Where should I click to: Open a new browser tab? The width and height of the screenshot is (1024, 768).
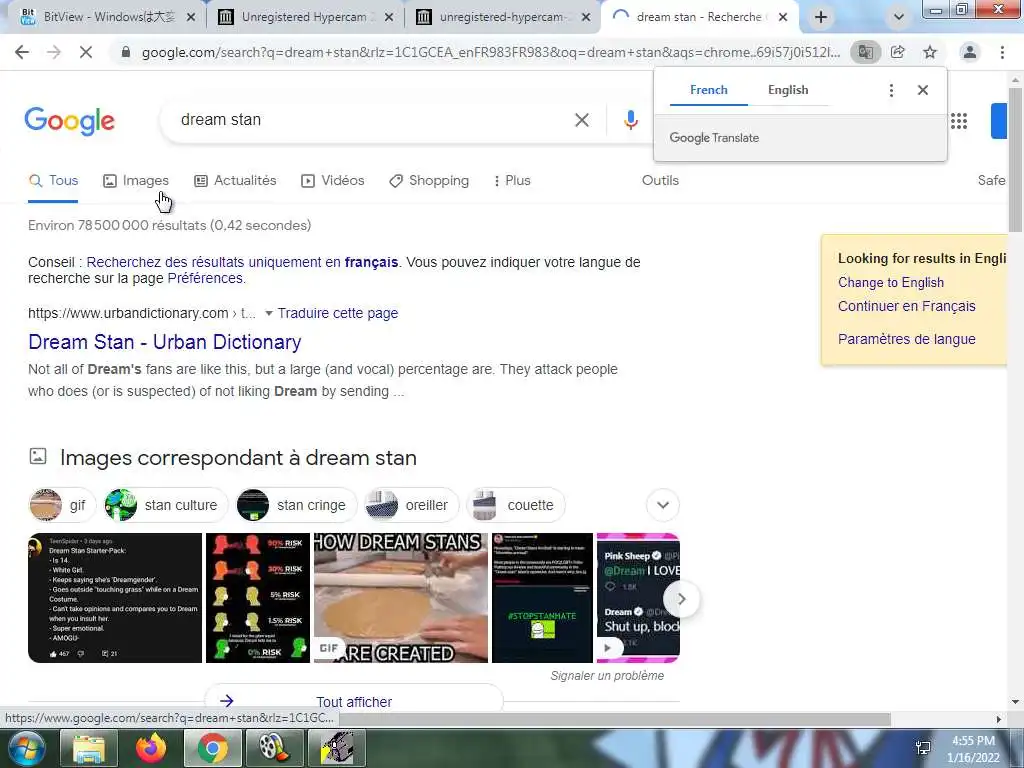(821, 17)
